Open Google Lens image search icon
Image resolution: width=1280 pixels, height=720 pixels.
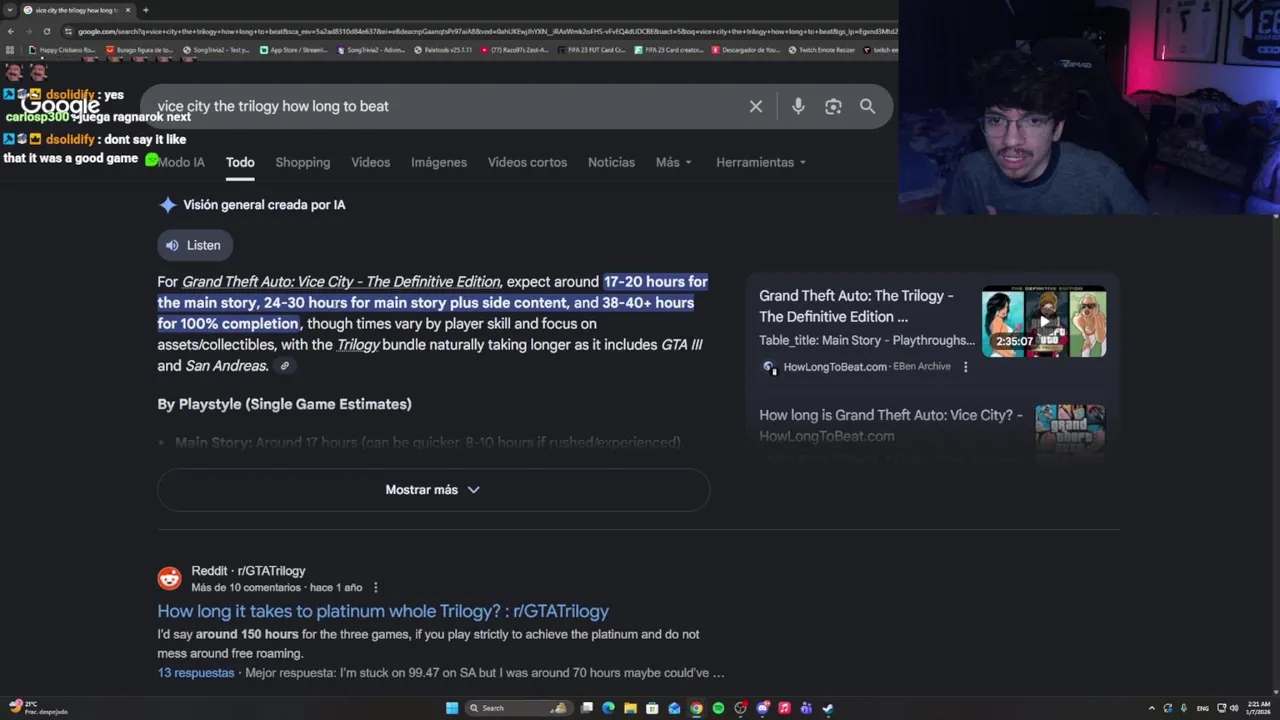click(833, 106)
